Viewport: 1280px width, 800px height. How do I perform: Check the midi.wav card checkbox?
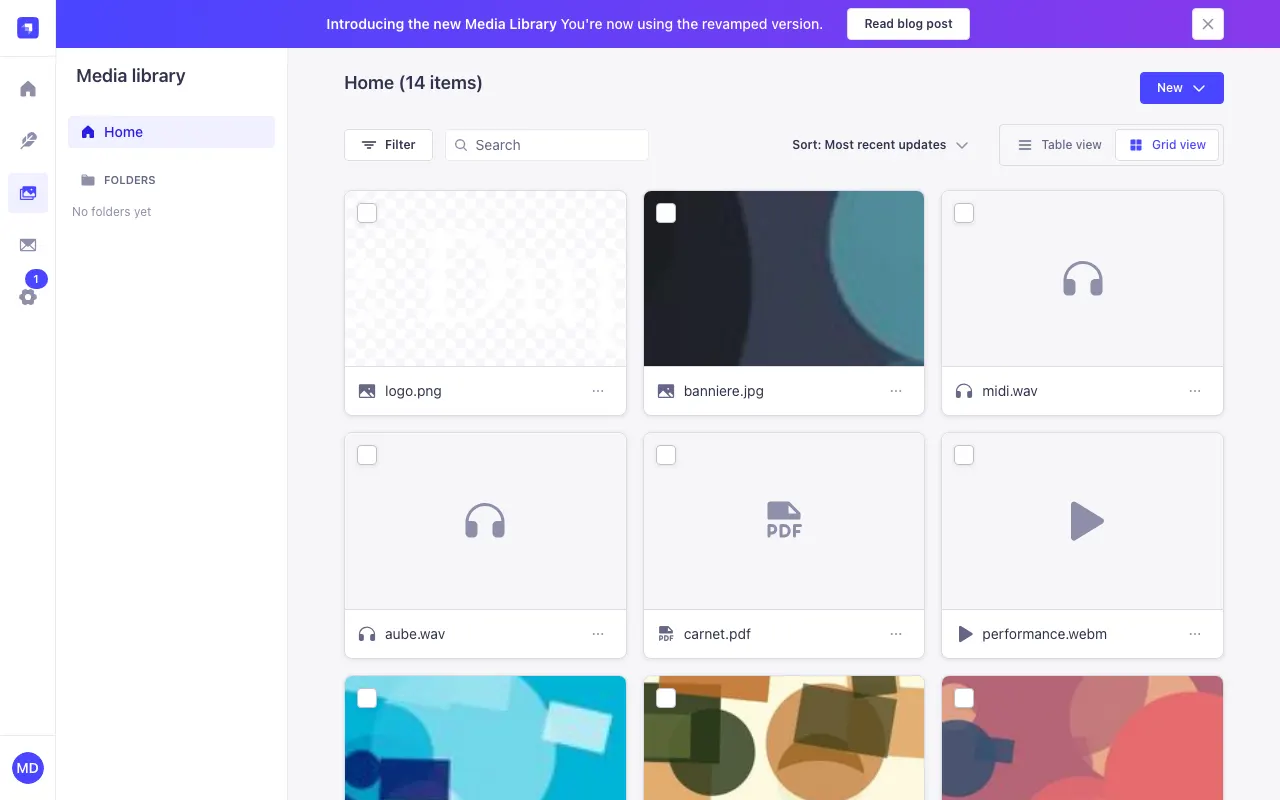tap(964, 213)
